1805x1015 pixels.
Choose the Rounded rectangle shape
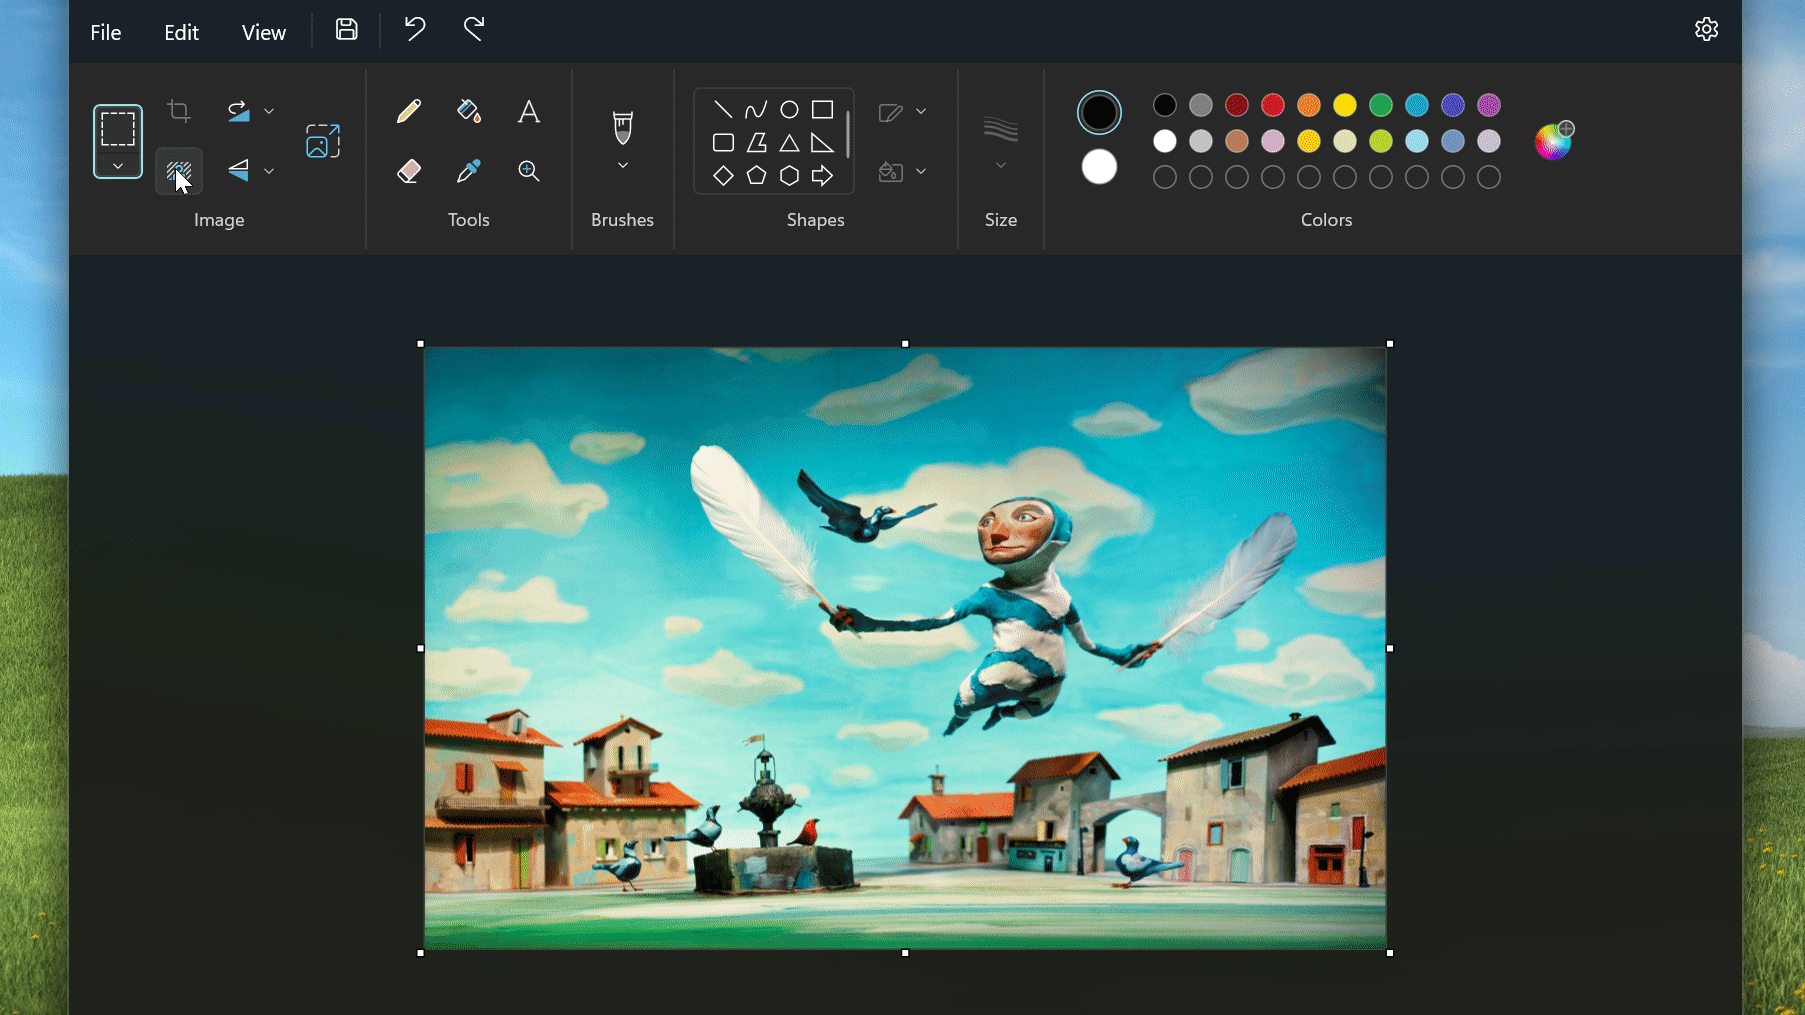[x=723, y=143]
